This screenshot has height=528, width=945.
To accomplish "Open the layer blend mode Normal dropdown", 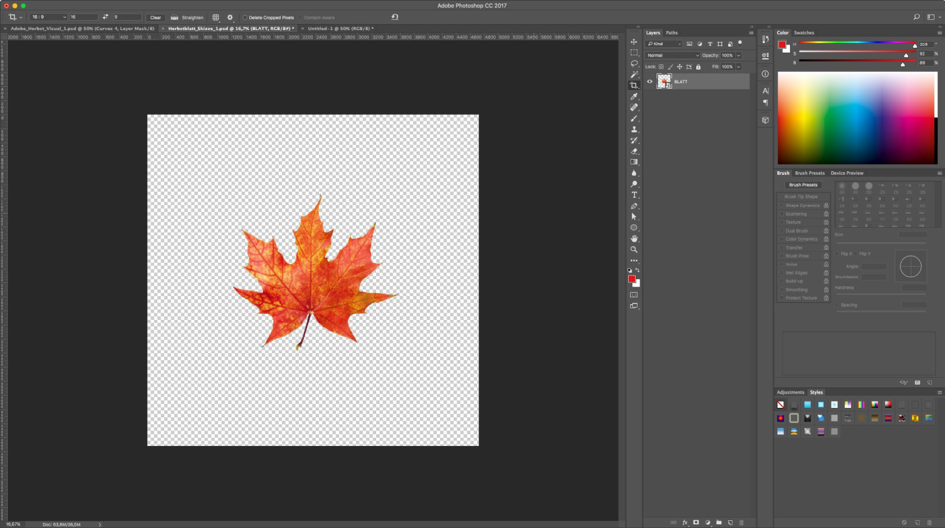I will tap(671, 56).
